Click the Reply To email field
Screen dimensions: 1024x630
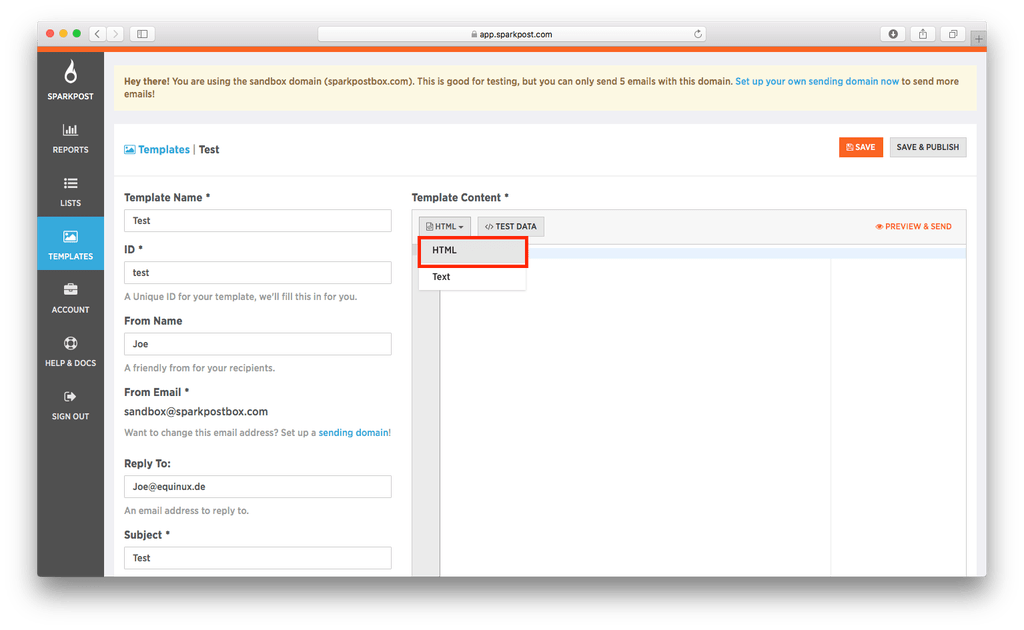click(x=257, y=487)
